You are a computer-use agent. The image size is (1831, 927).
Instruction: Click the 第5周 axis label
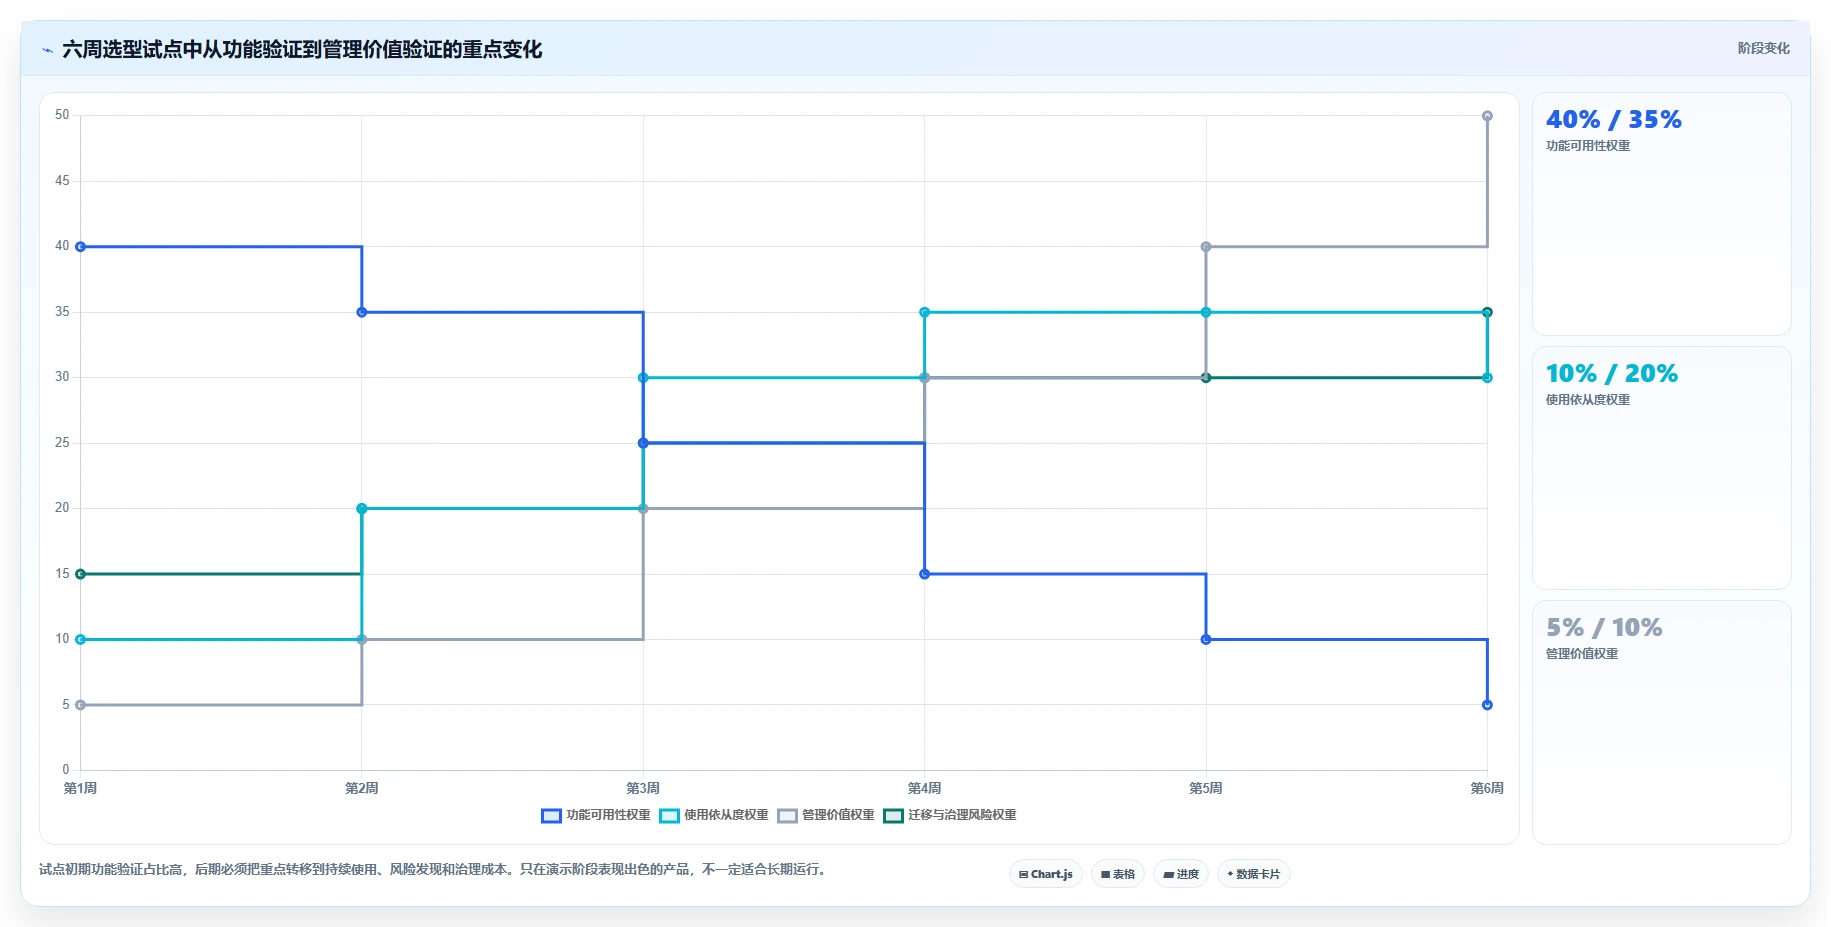(1206, 789)
